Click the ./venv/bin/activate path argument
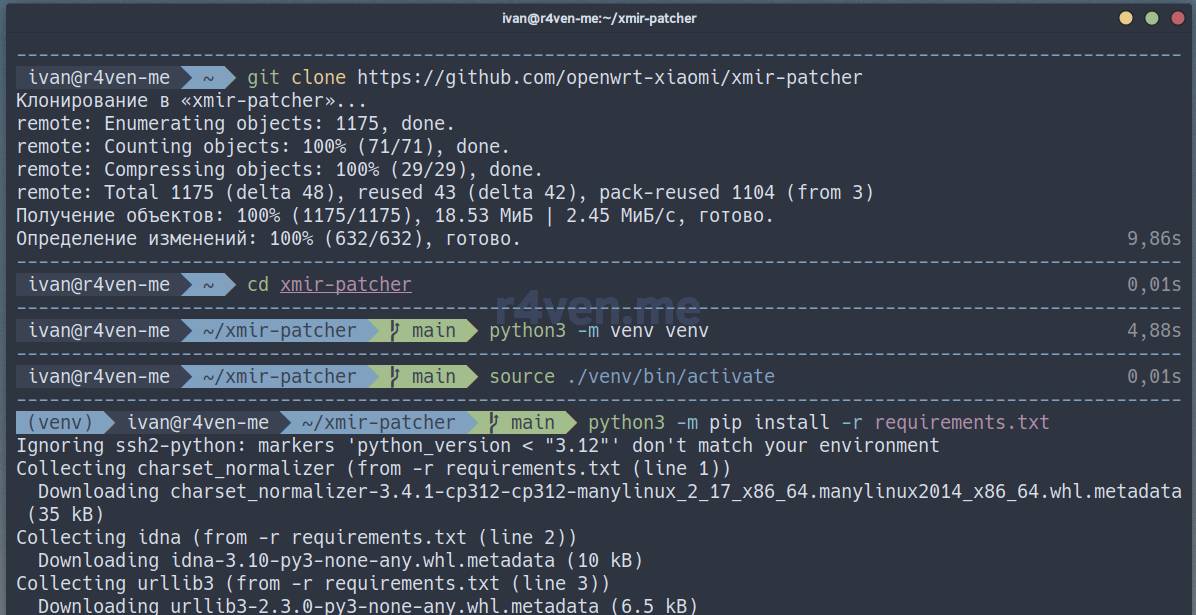 pos(670,377)
